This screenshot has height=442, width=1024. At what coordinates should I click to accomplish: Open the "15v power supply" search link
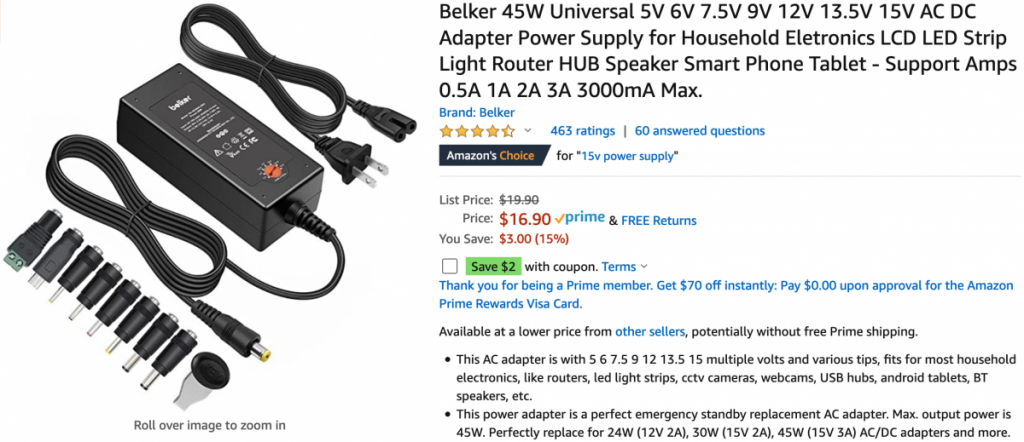[626, 155]
